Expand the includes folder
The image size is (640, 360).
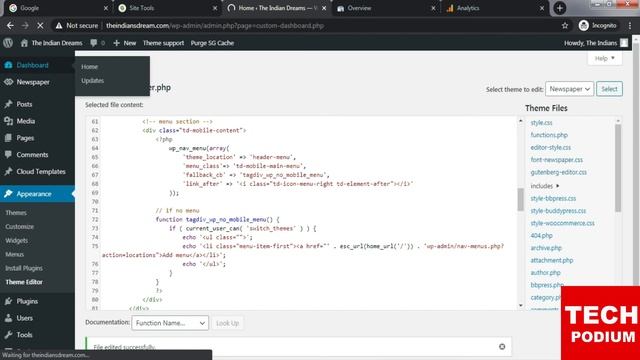coord(544,186)
